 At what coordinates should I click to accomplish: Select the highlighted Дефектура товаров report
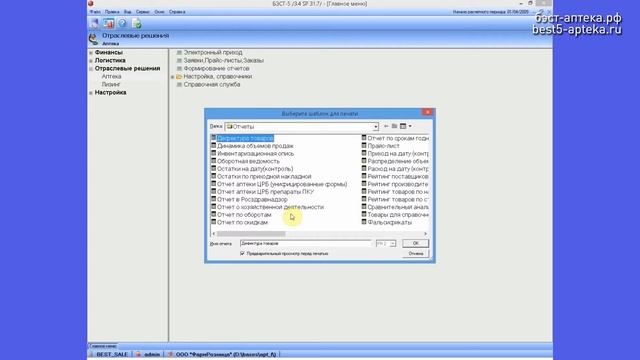(x=245, y=138)
